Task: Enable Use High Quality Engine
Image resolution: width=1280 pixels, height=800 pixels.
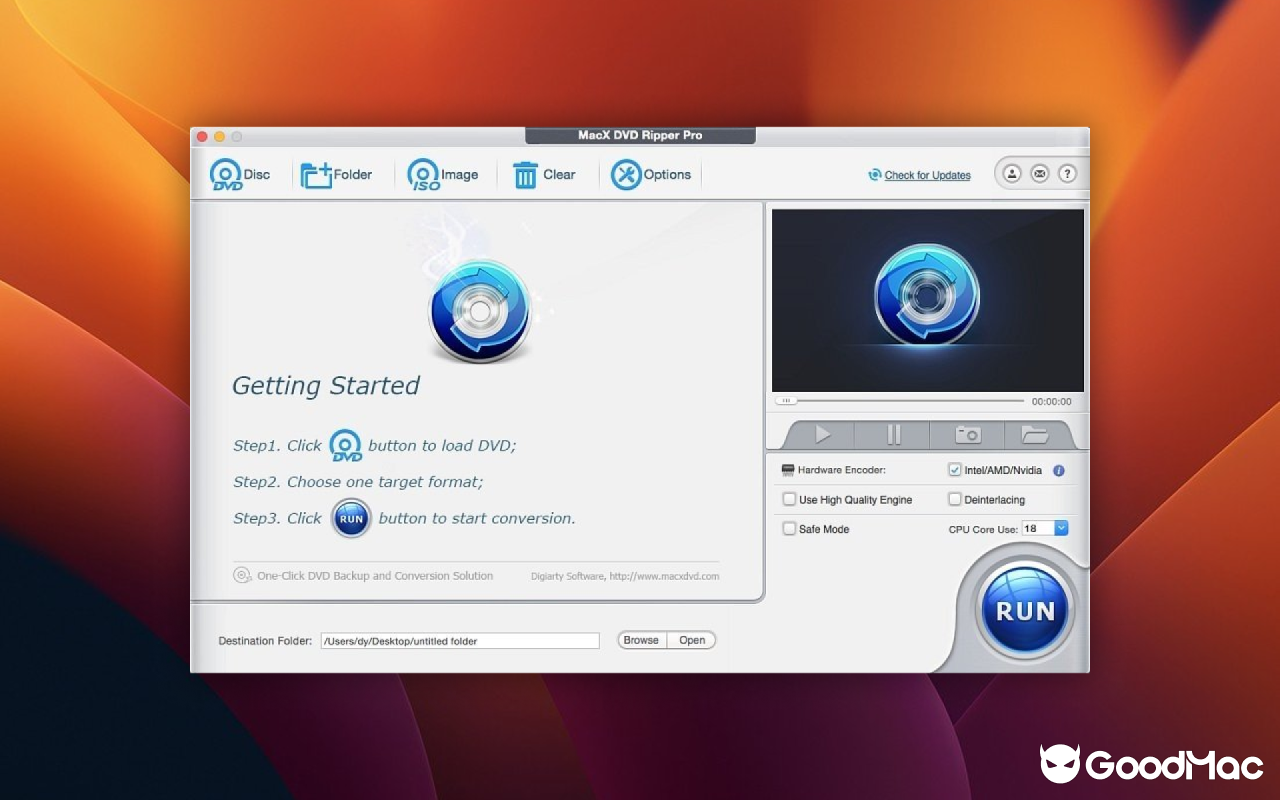Action: pos(789,499)
